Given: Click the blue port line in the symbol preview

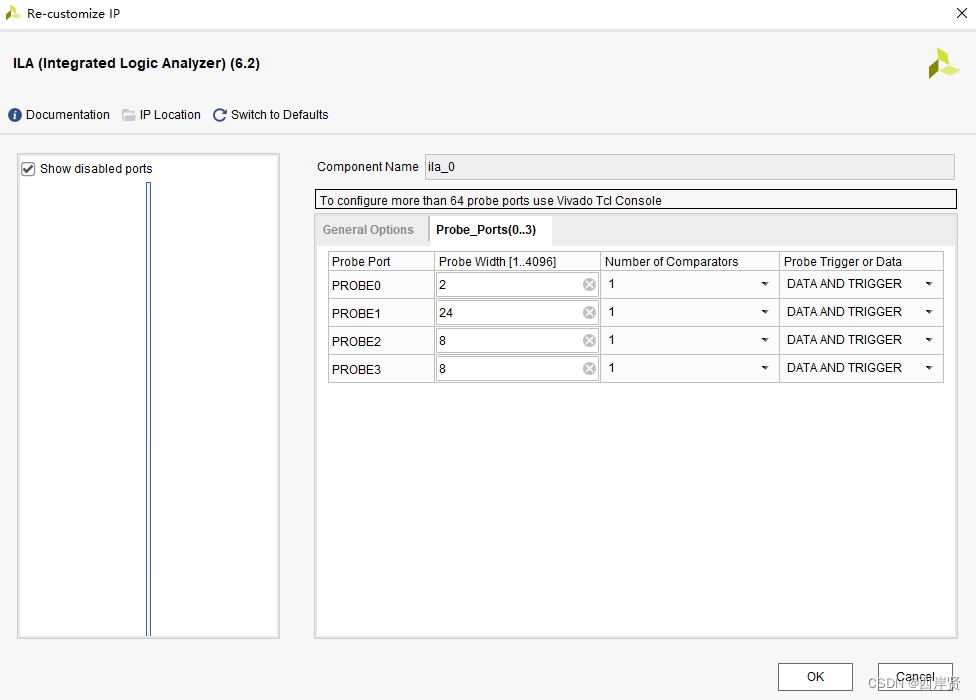Looking at the screenshot, I should 149,409.
